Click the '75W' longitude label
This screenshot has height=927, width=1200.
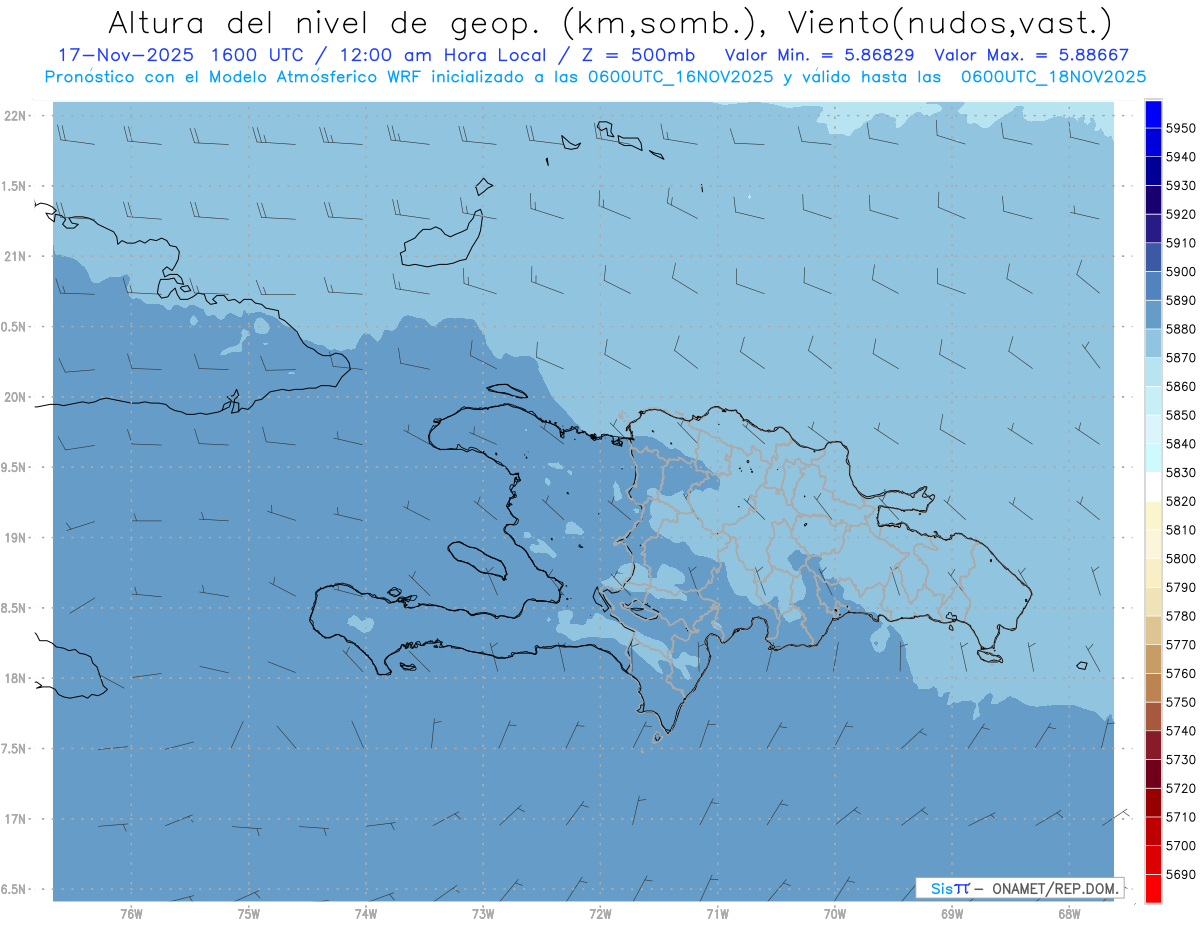click(249, 913)
